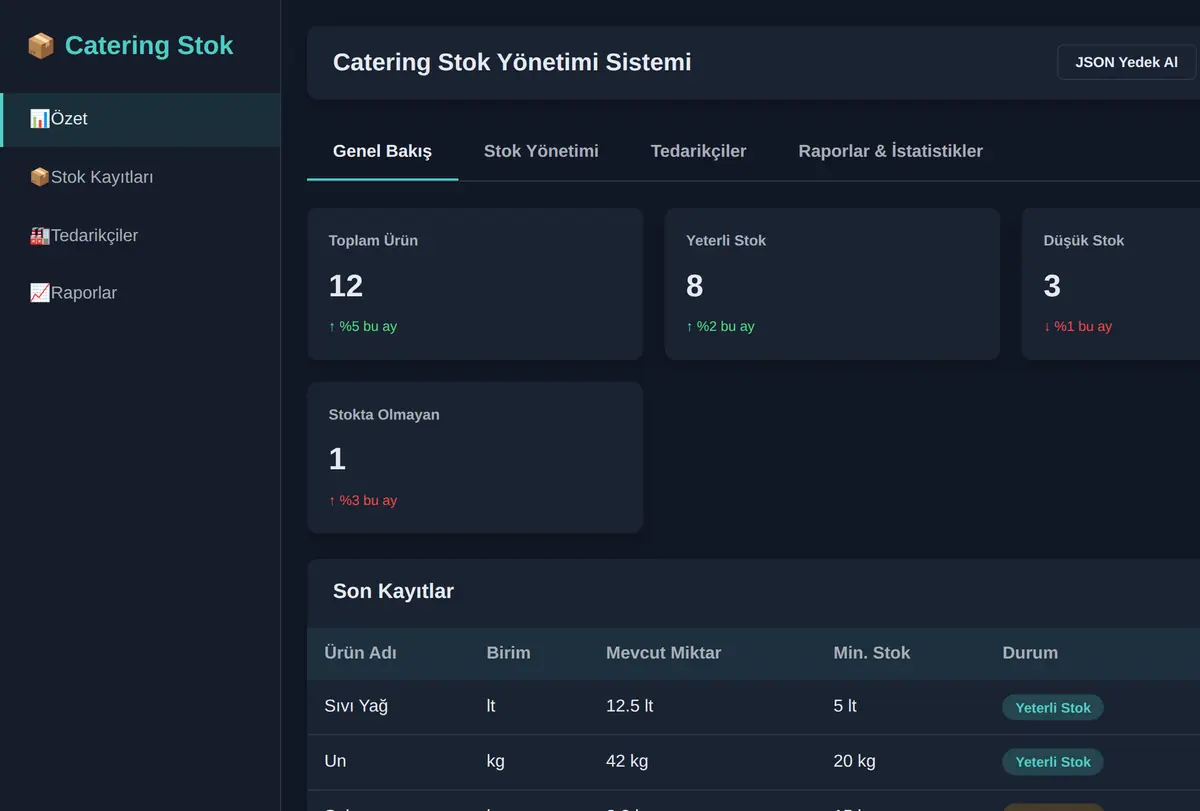The image size is (1200, 811).
Task: Click the Toplam Ürün card label
Action: pos(373,241)
